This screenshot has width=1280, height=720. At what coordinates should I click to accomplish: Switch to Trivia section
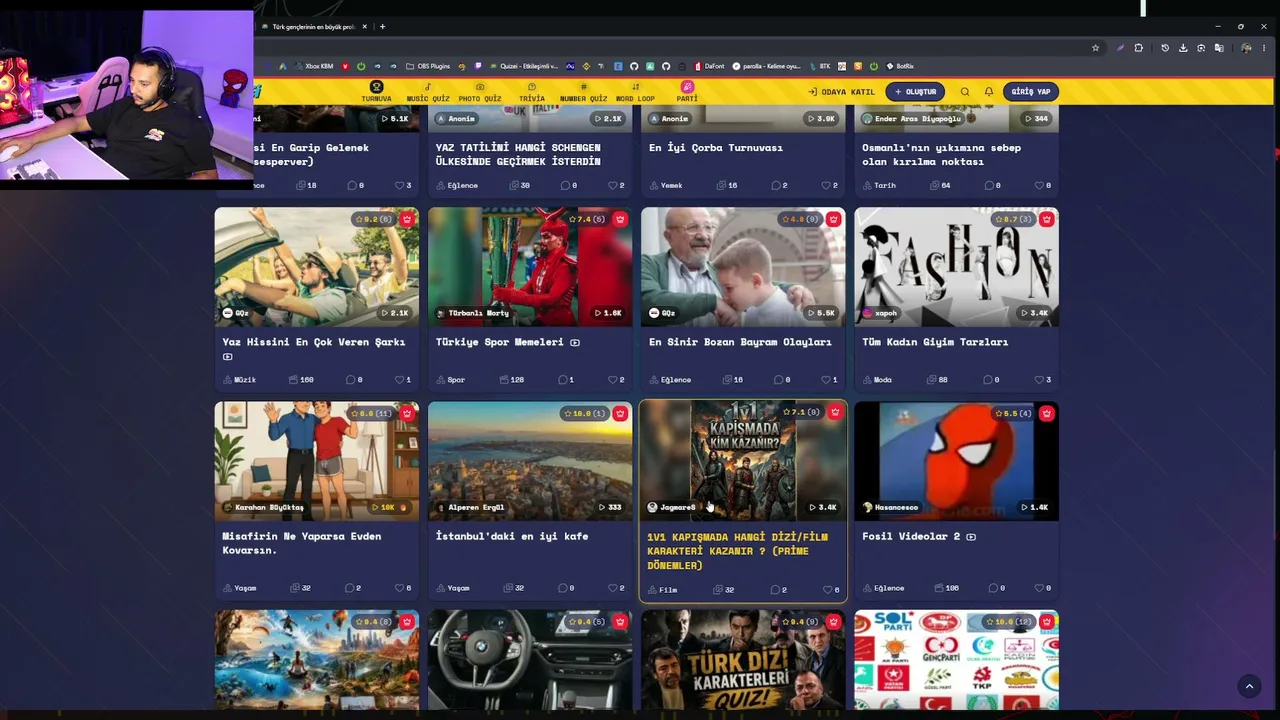(x=532, y=91)
